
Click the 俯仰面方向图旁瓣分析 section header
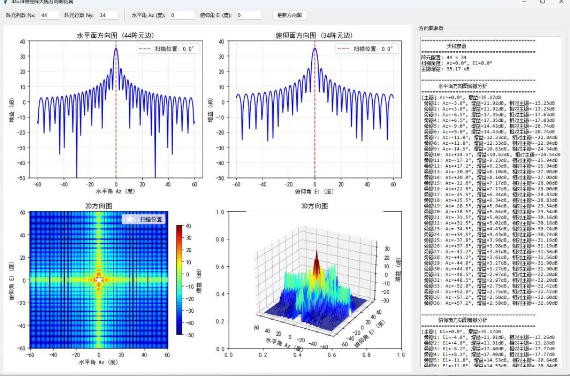(x=463, y=320)
